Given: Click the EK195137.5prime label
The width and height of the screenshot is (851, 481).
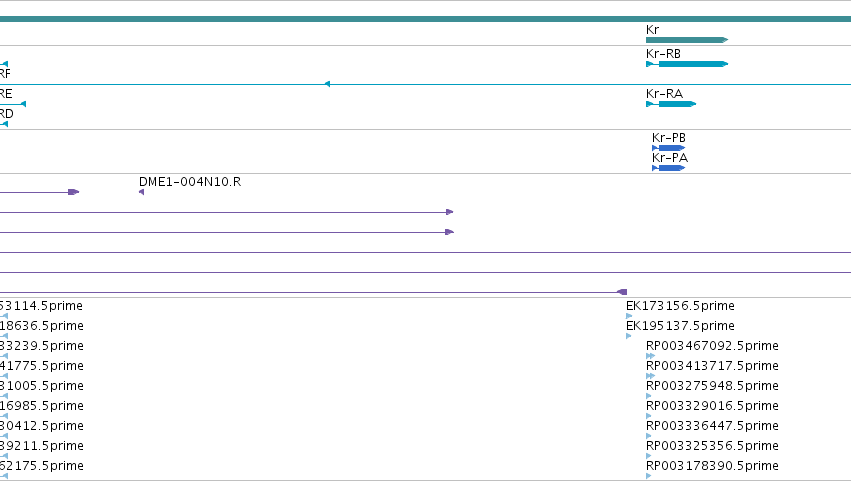Looking at the screenshot, I should click(x=680, y=326).
